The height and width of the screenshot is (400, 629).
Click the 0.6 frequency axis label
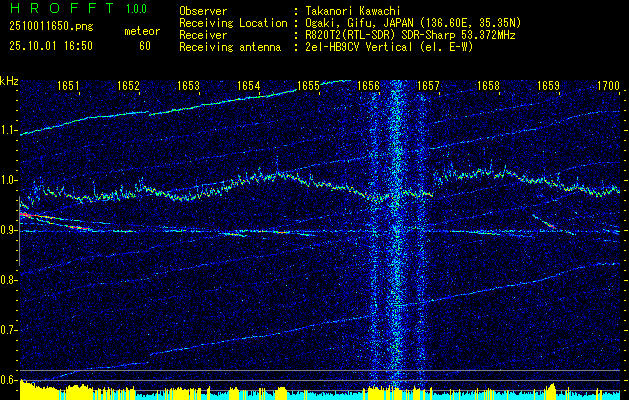[9, 379]
